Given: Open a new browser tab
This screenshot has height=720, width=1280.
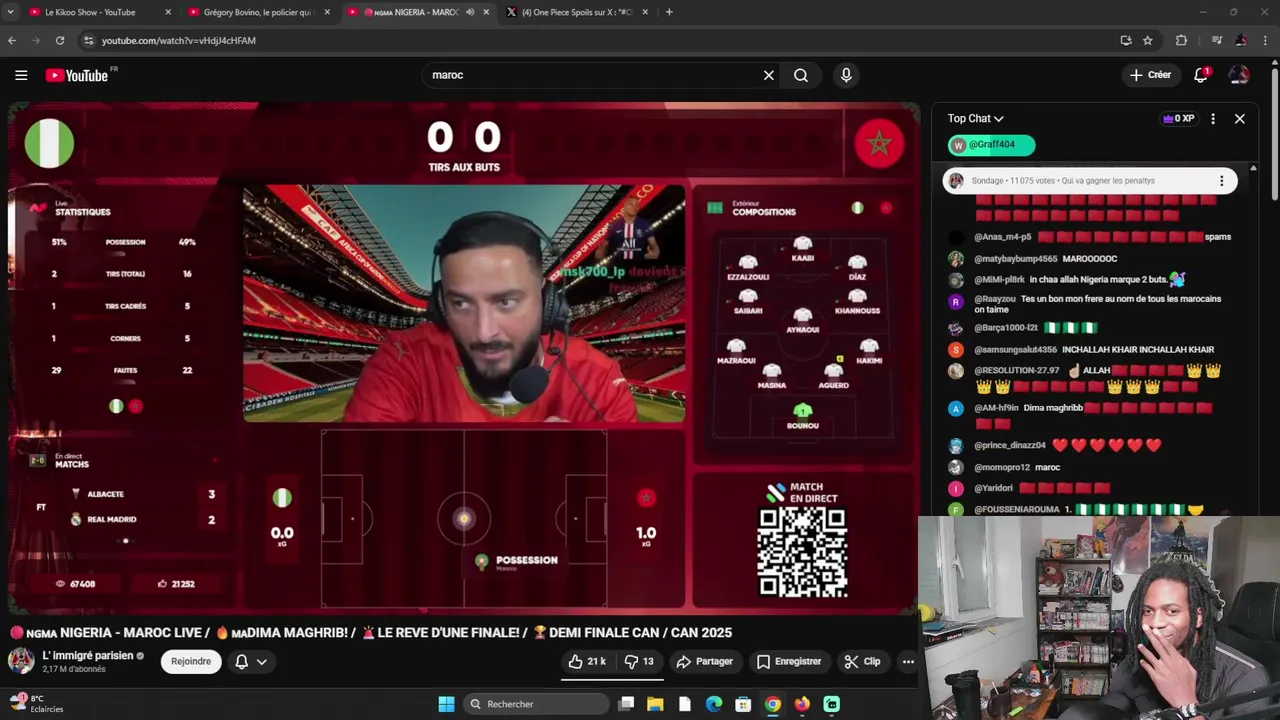Looking at the screenshot, I should point(669,12).
